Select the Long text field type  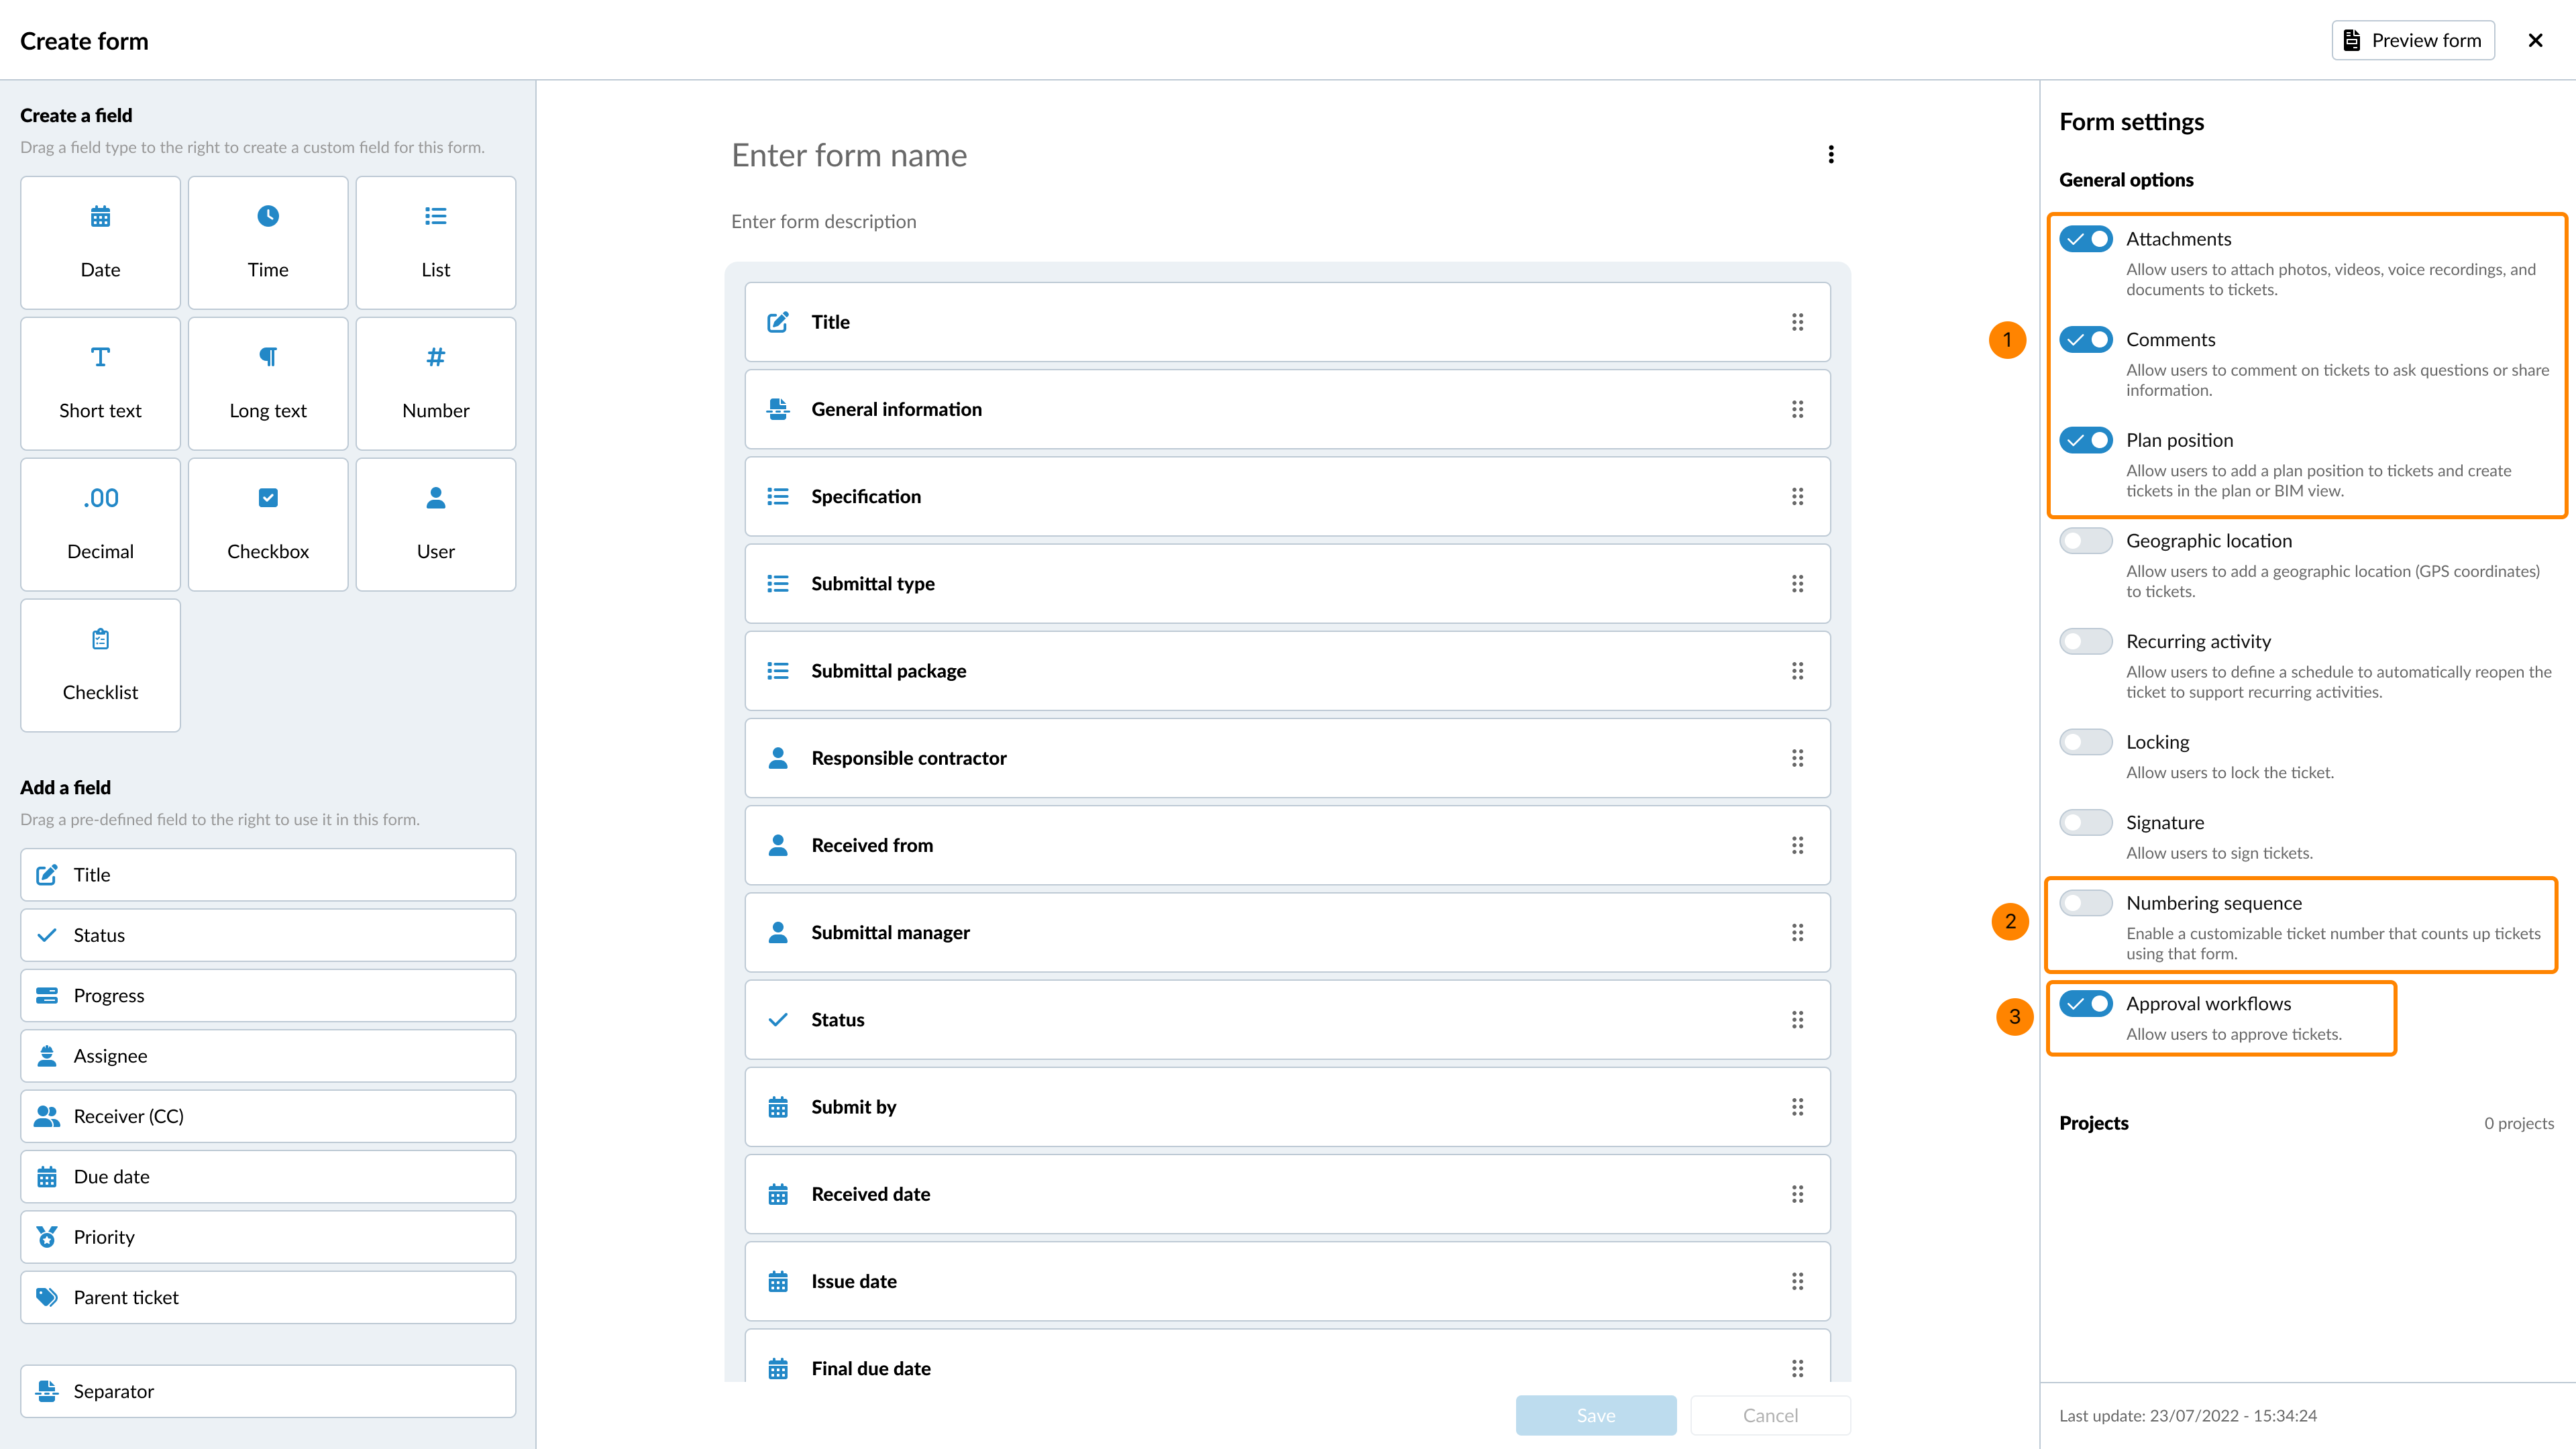(x=268, y=384)
